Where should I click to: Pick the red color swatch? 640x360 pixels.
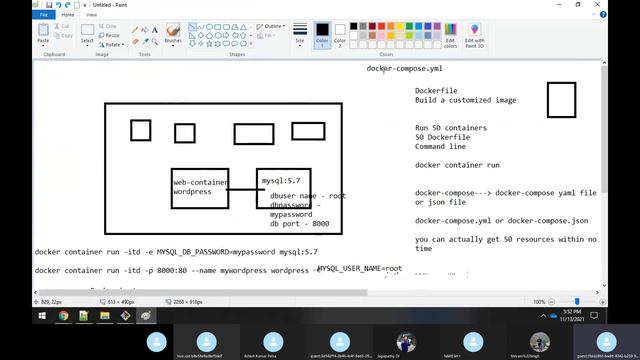(381, 26)
